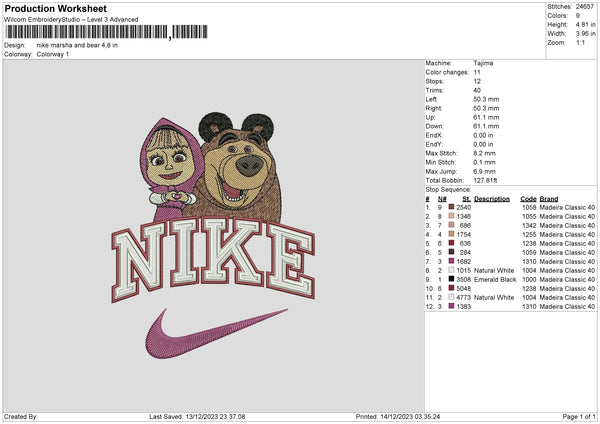Image resolution: width=600 pixels, height=424 pixels.
Task: Select thread code 1342
Action: click(529, 225)
